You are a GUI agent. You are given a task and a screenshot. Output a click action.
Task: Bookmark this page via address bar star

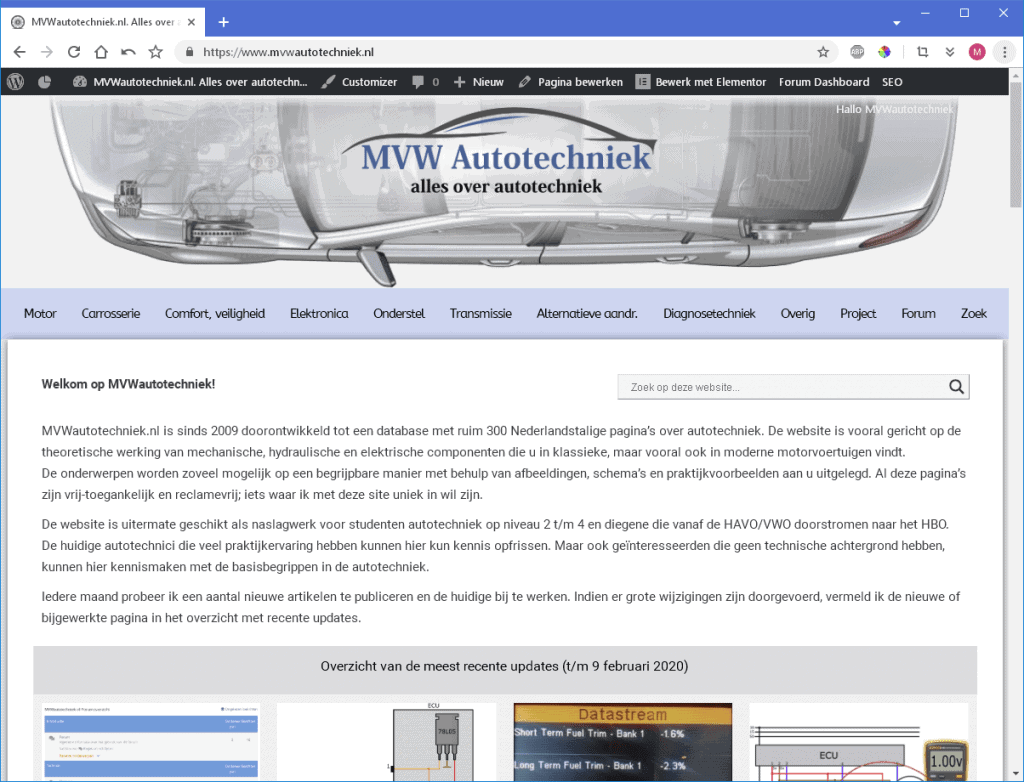pos(823,52)
